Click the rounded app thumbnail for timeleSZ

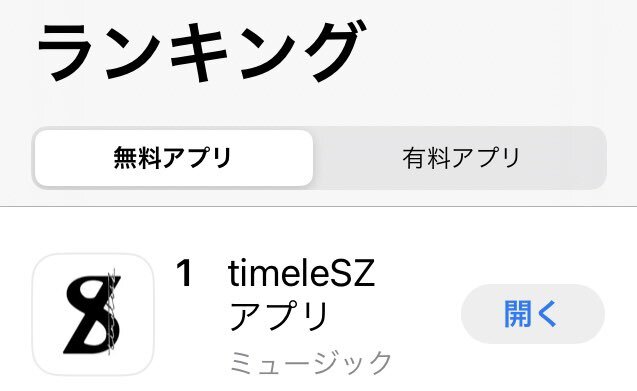click(93, 314)
